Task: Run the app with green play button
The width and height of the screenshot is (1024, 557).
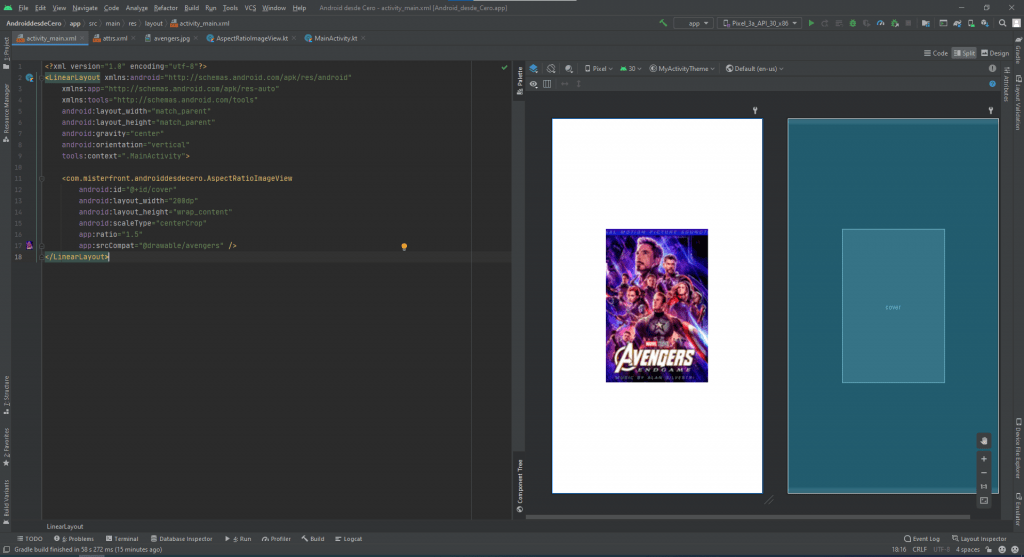Action: pyautogui.click(x=811, y=24)
